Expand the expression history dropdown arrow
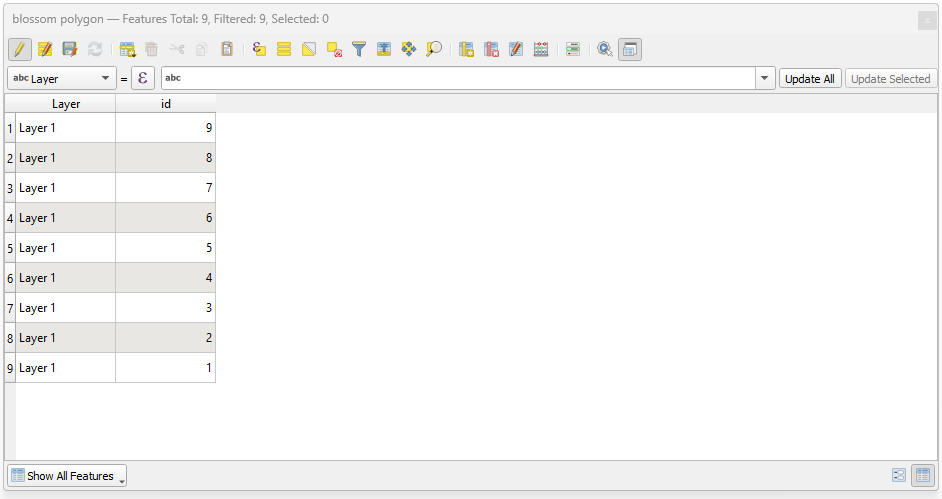This screenshot has height=499, width=942. [765, 79]
